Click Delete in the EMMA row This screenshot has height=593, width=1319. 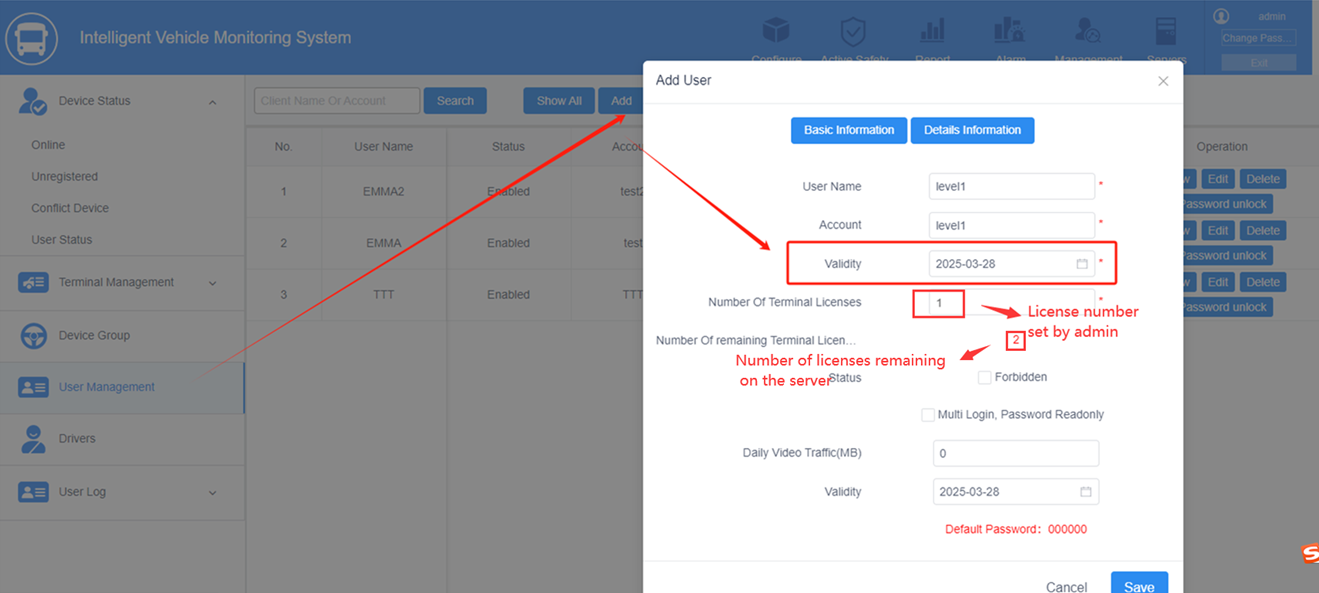(1262, 231)
